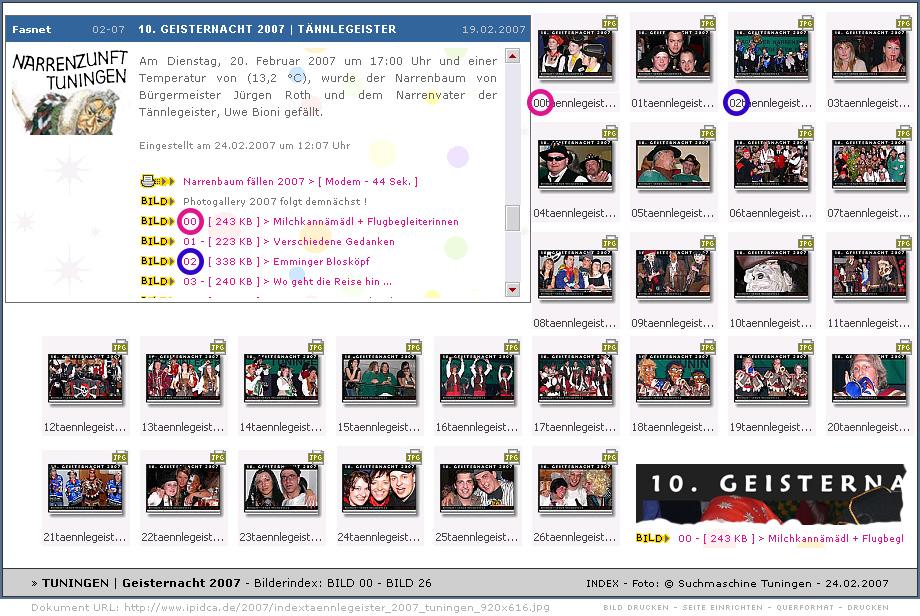Click the BILD icon under the banner image
The width and height of the screenshot is (920, 616).
[653, 538]
